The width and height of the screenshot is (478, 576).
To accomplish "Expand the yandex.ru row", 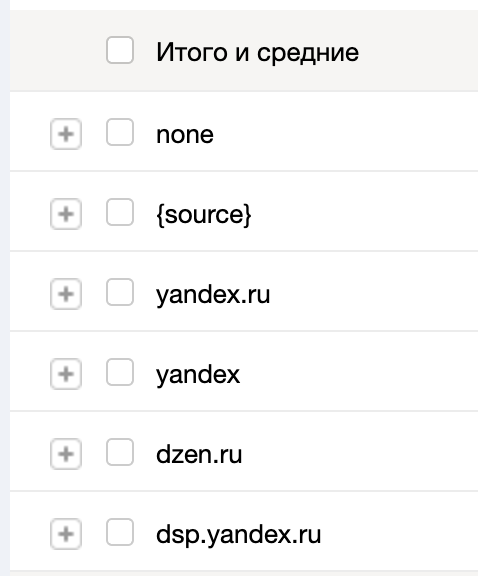I will [x=66, y=294].
